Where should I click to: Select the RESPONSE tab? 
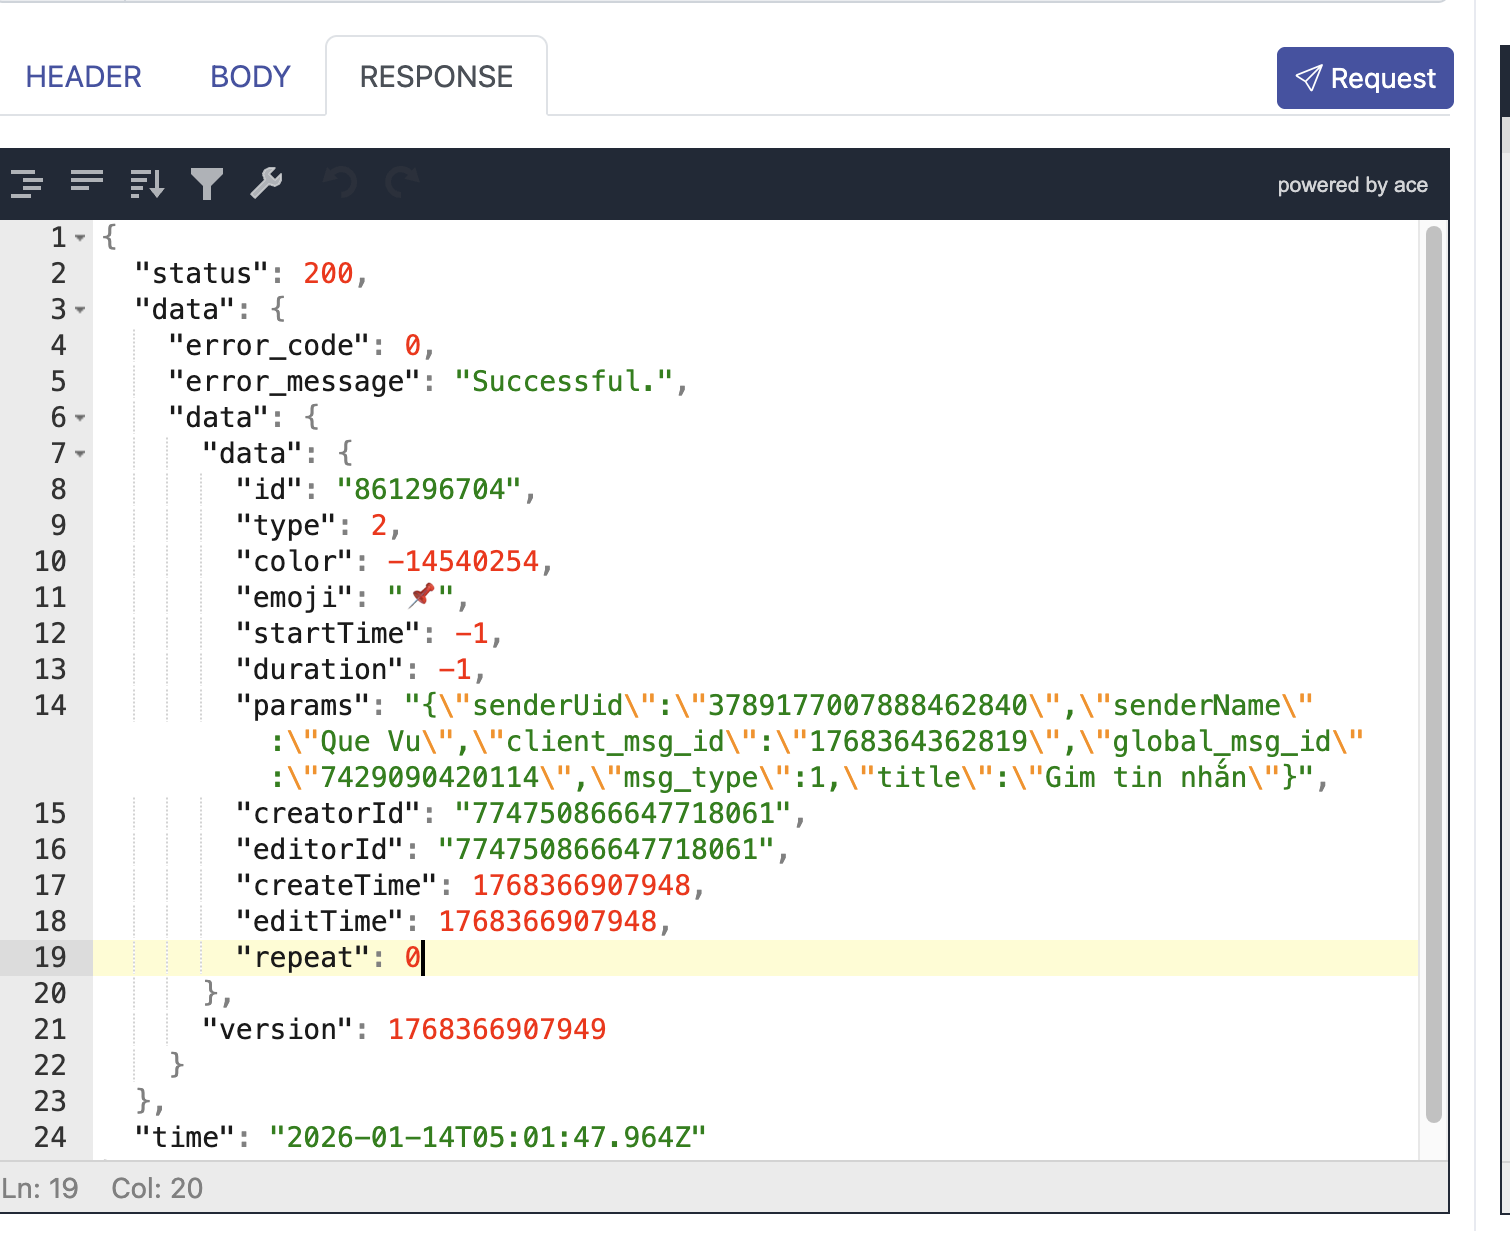[x=436, y=77]
